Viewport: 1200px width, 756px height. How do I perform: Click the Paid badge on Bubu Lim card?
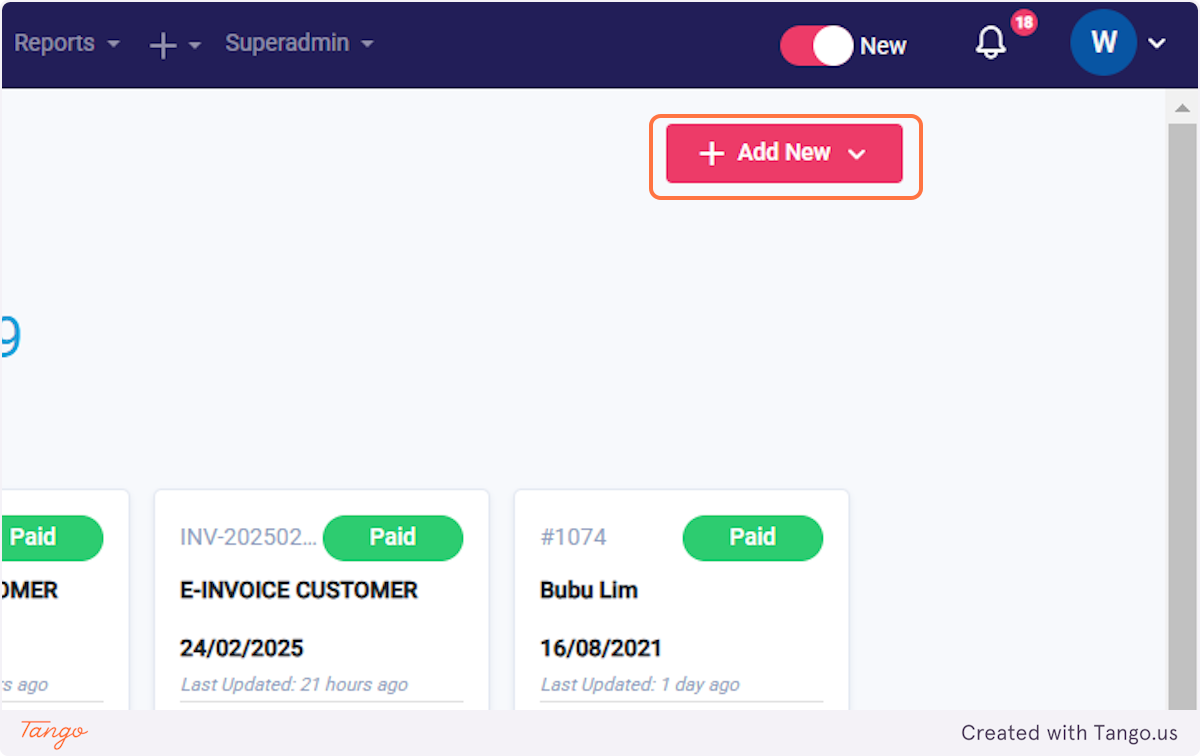pos(753,537)
